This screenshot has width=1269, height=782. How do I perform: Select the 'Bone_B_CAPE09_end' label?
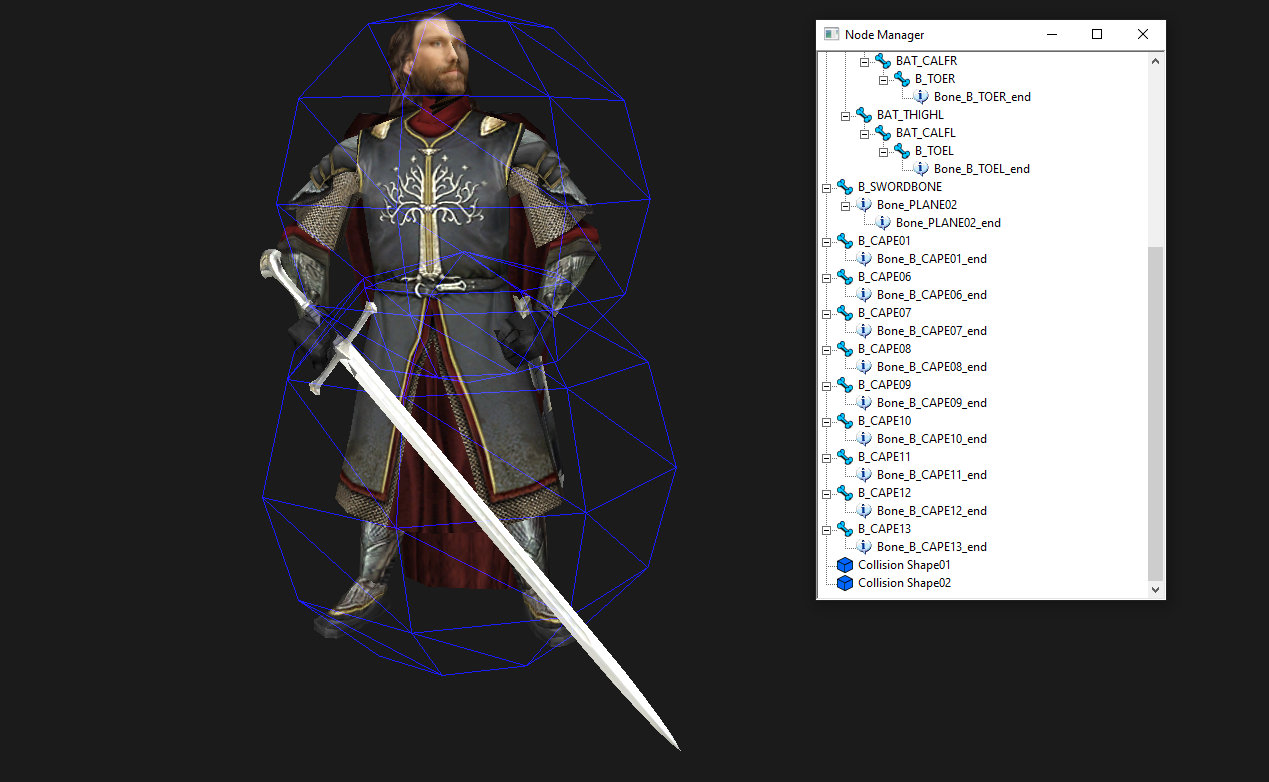click(x=932, y=403)
